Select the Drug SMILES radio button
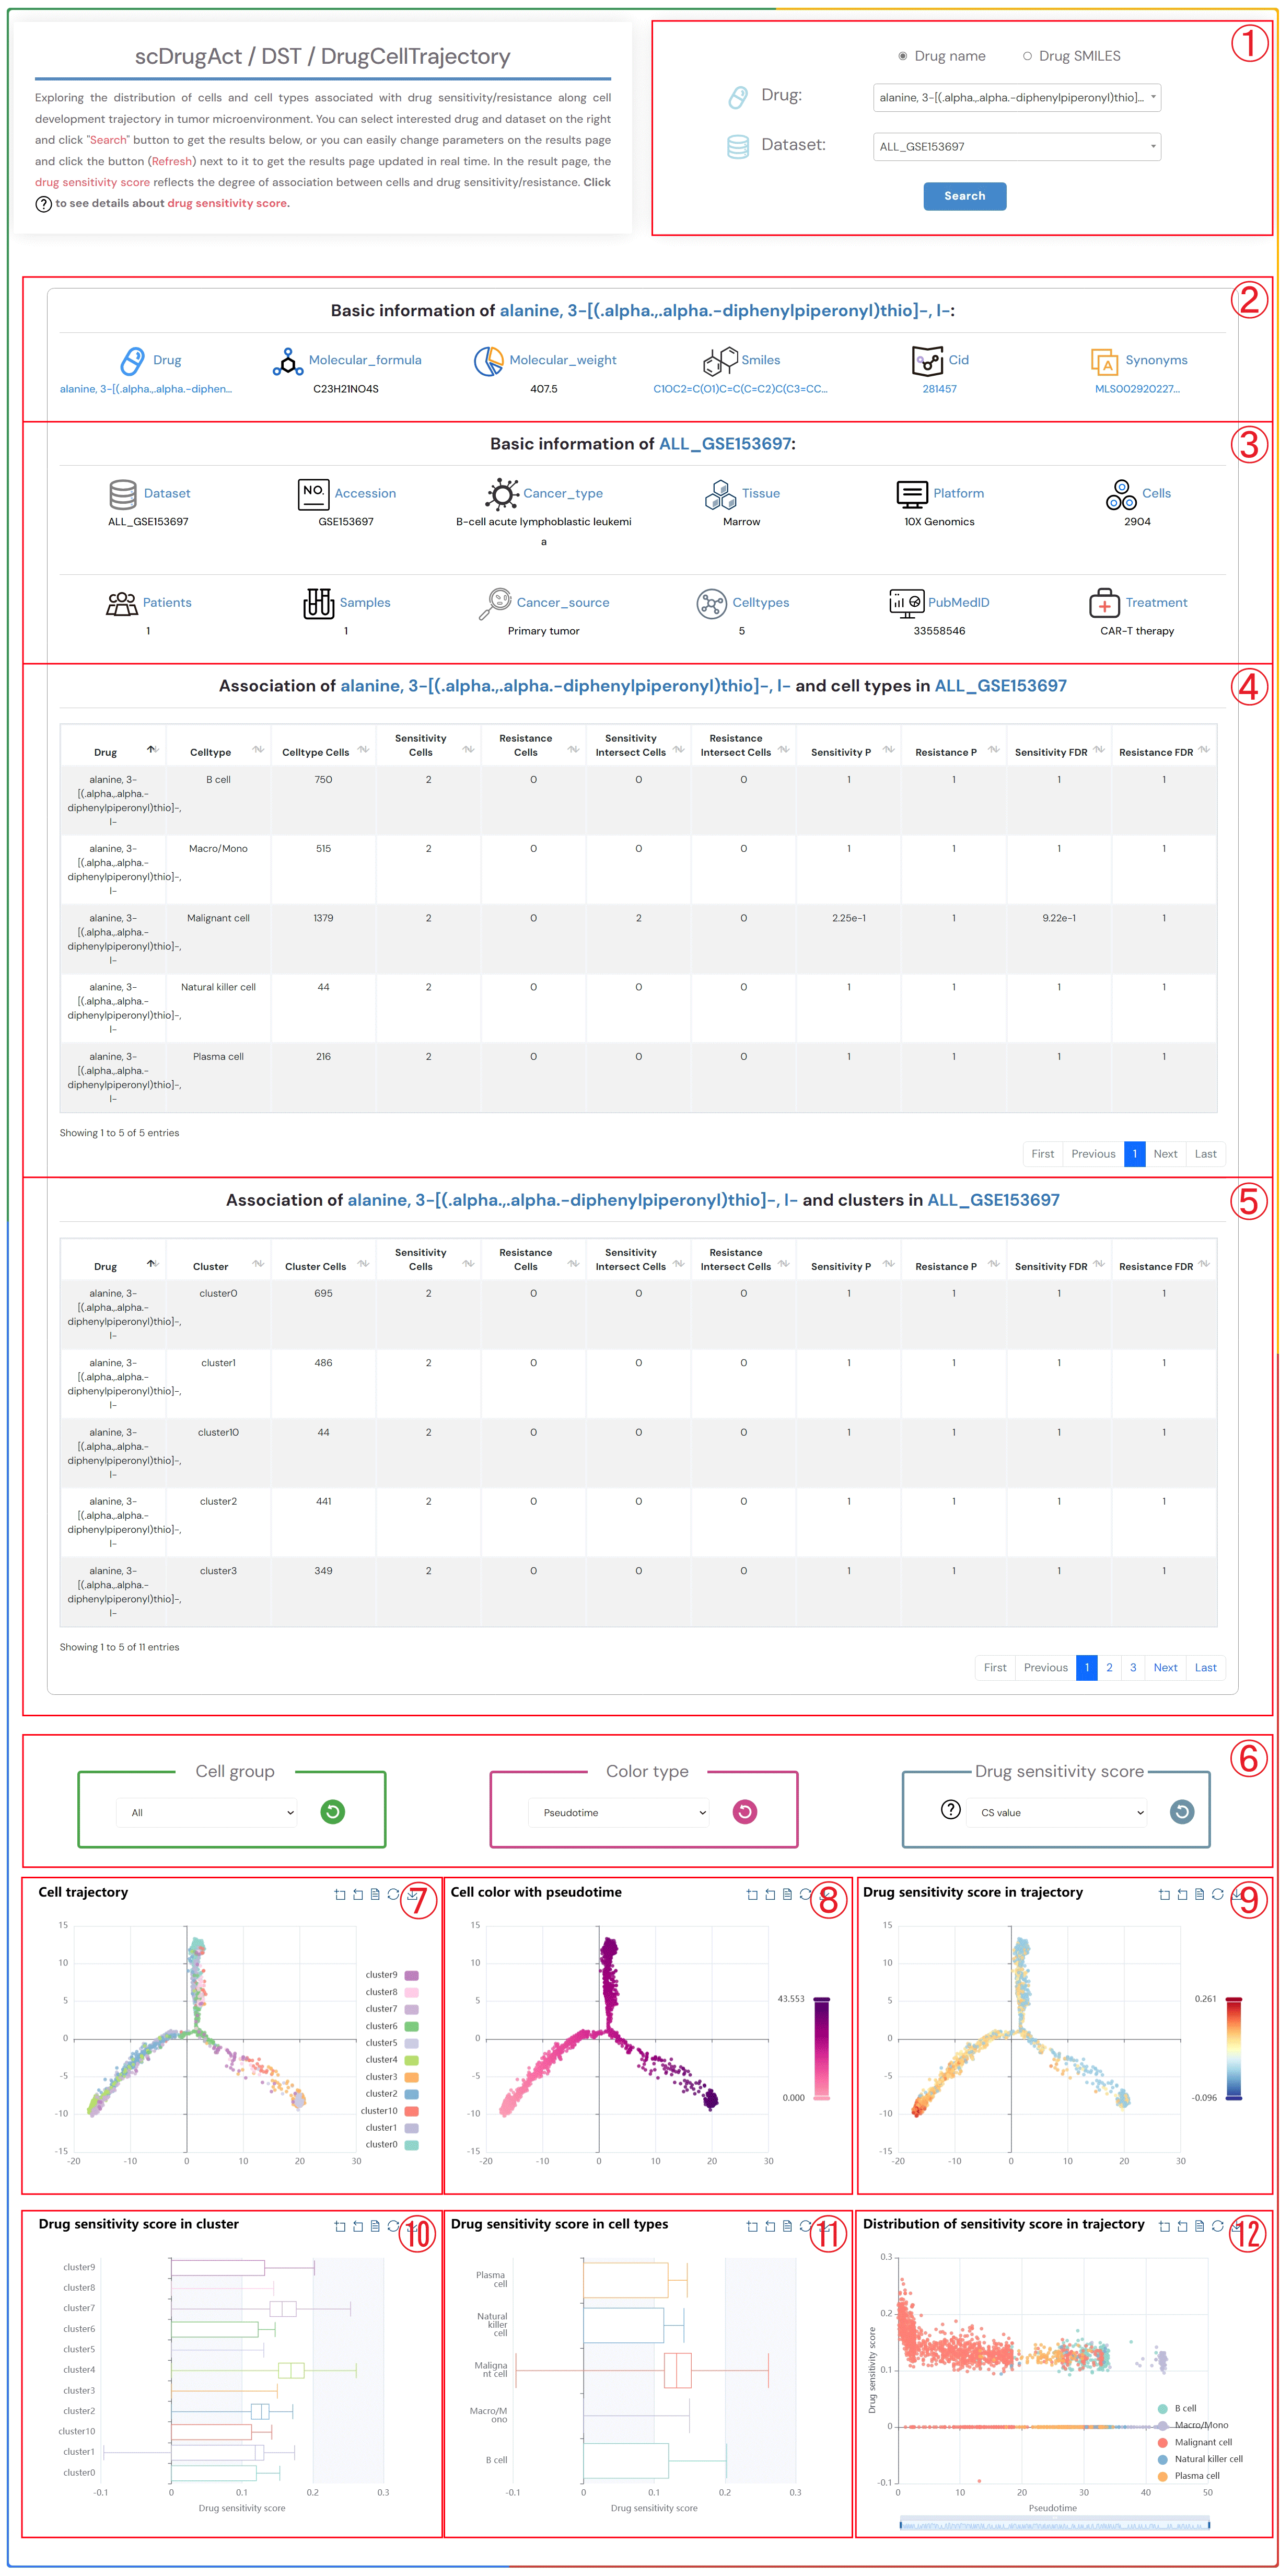This screenshot has width=1280, height=2576. (1027, 56)
